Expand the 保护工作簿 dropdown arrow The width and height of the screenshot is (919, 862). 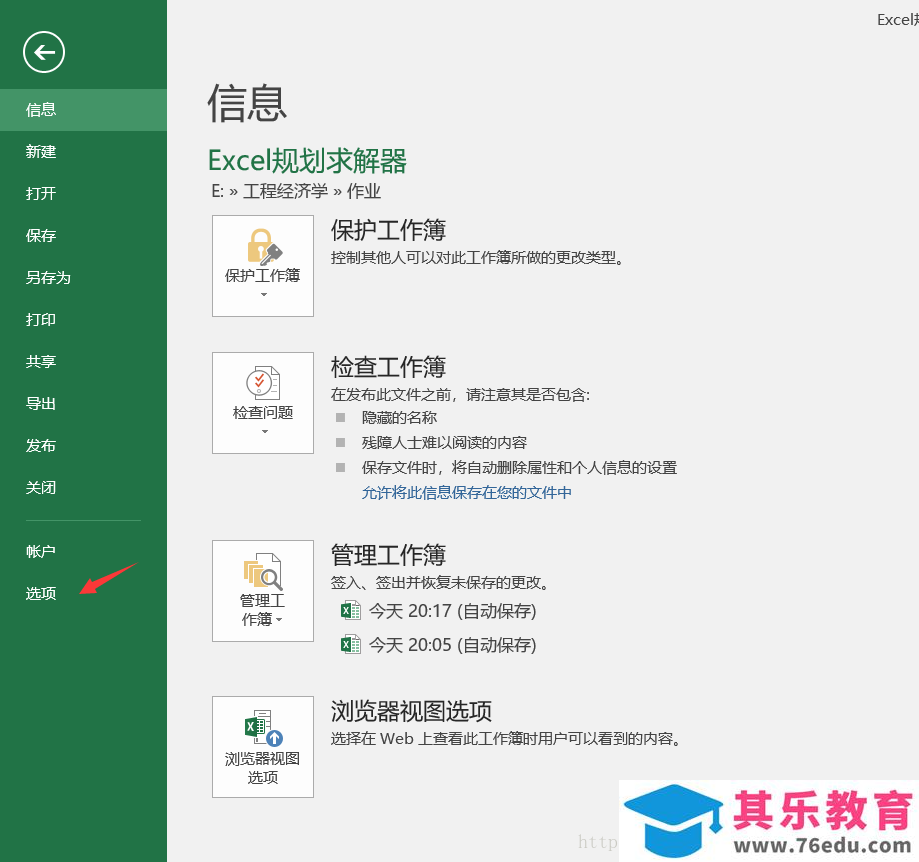(x=264, y=295)
